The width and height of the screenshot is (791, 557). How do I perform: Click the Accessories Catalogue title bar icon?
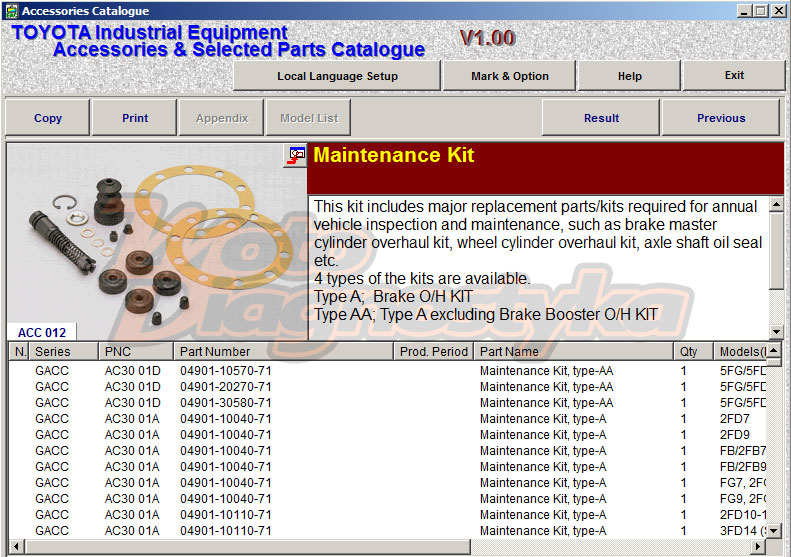(12, 11)
